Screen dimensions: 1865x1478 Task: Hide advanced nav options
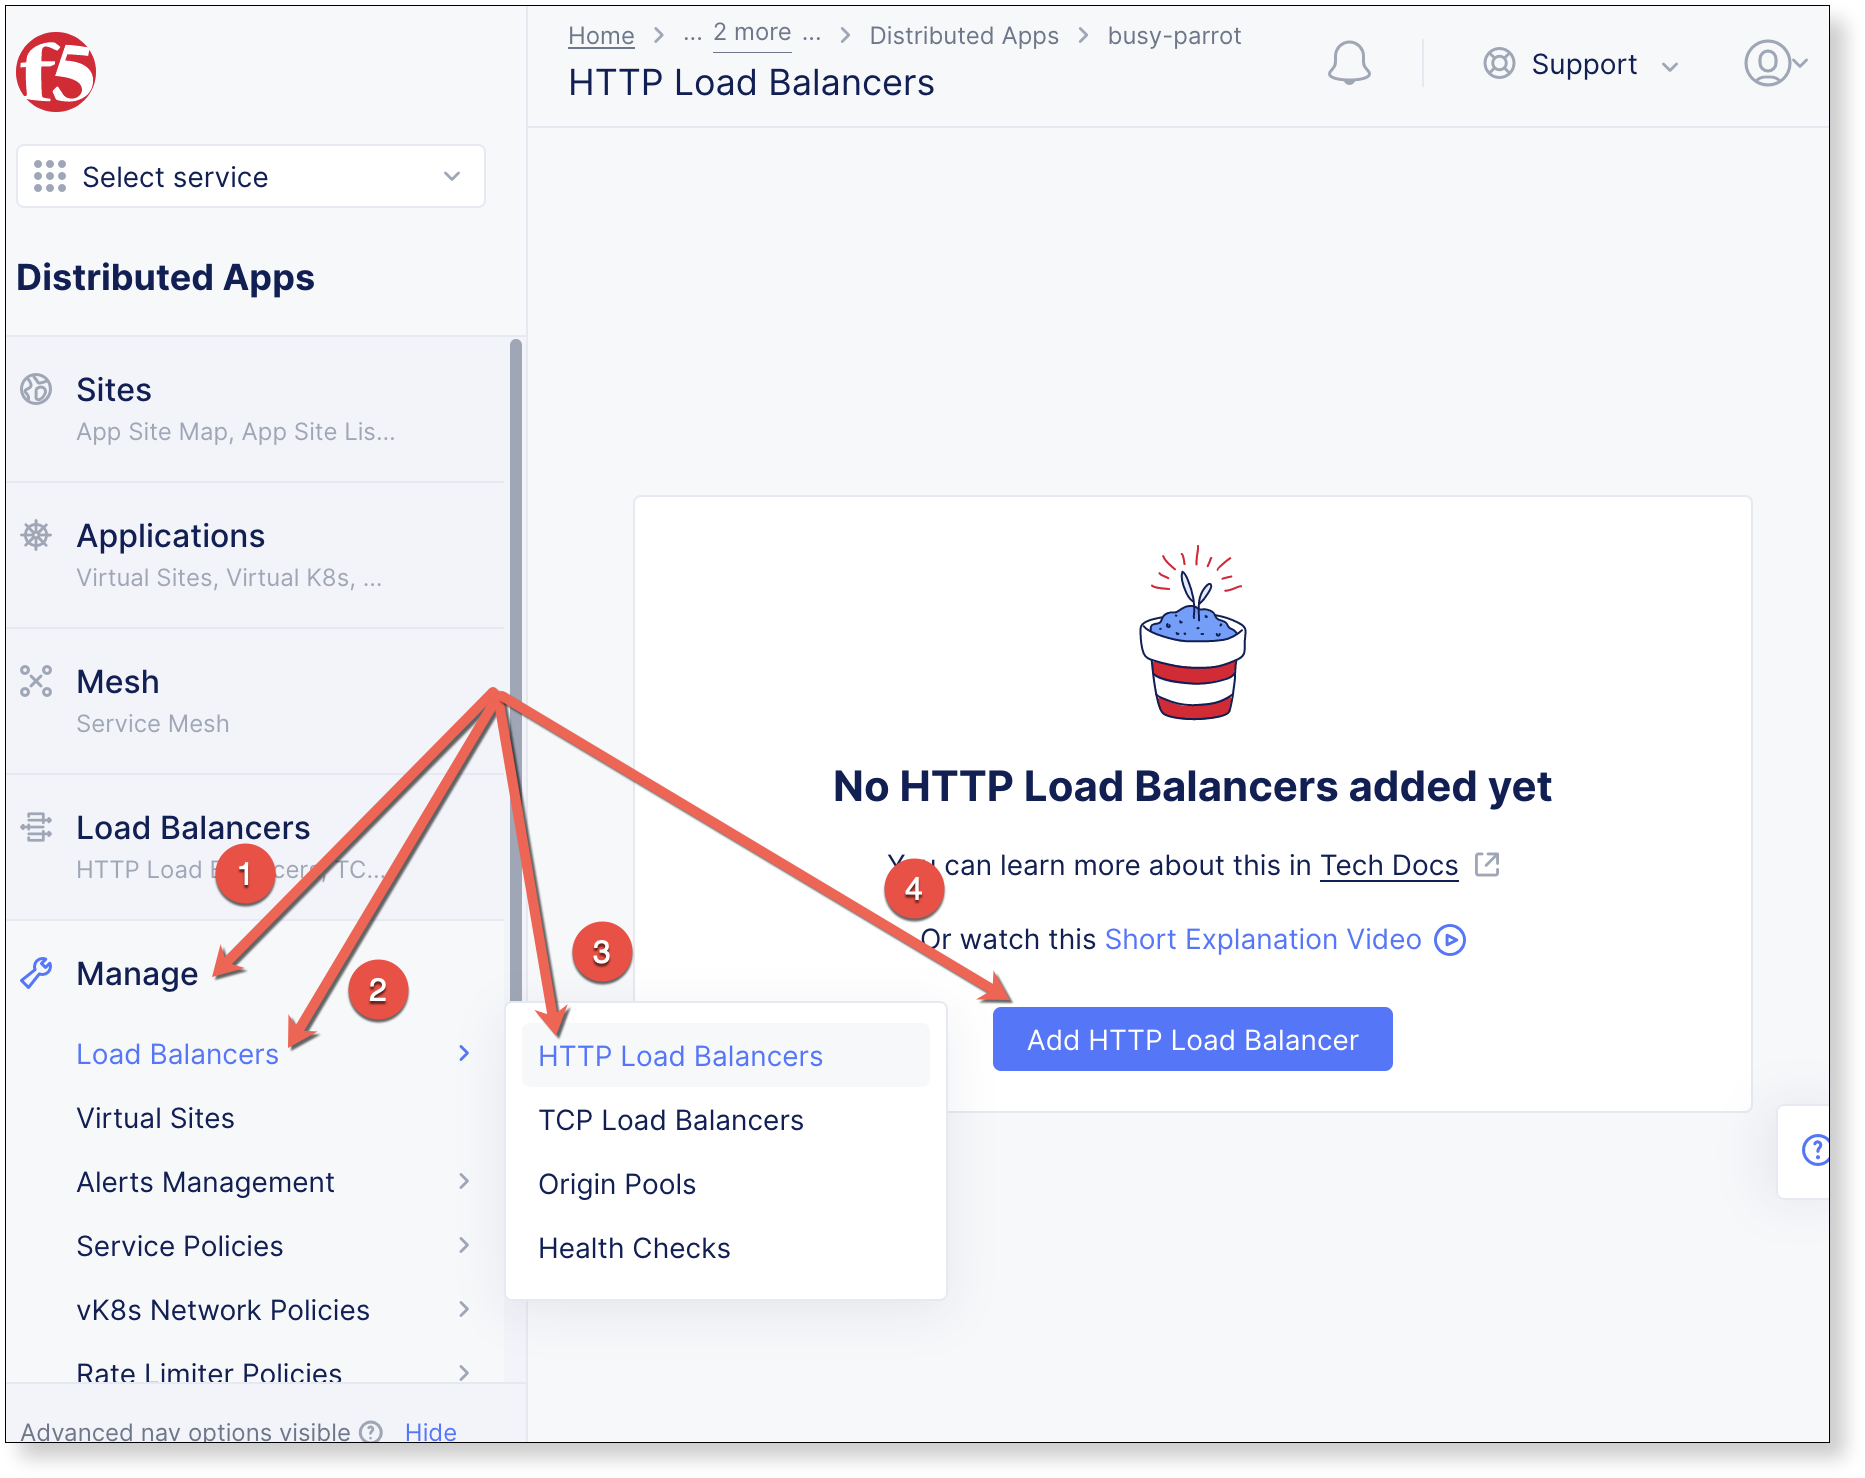[430, 1431]
